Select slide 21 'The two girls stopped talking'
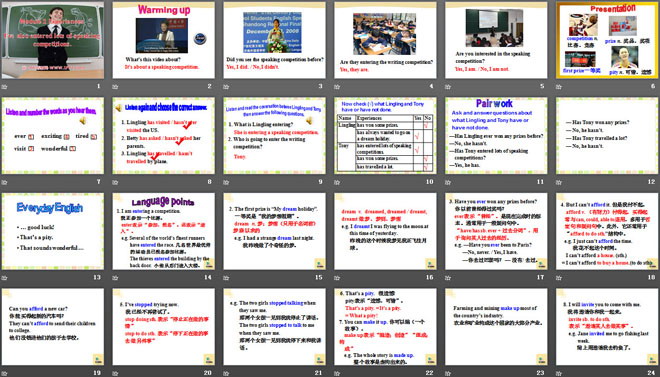 (x=274, y=327)
